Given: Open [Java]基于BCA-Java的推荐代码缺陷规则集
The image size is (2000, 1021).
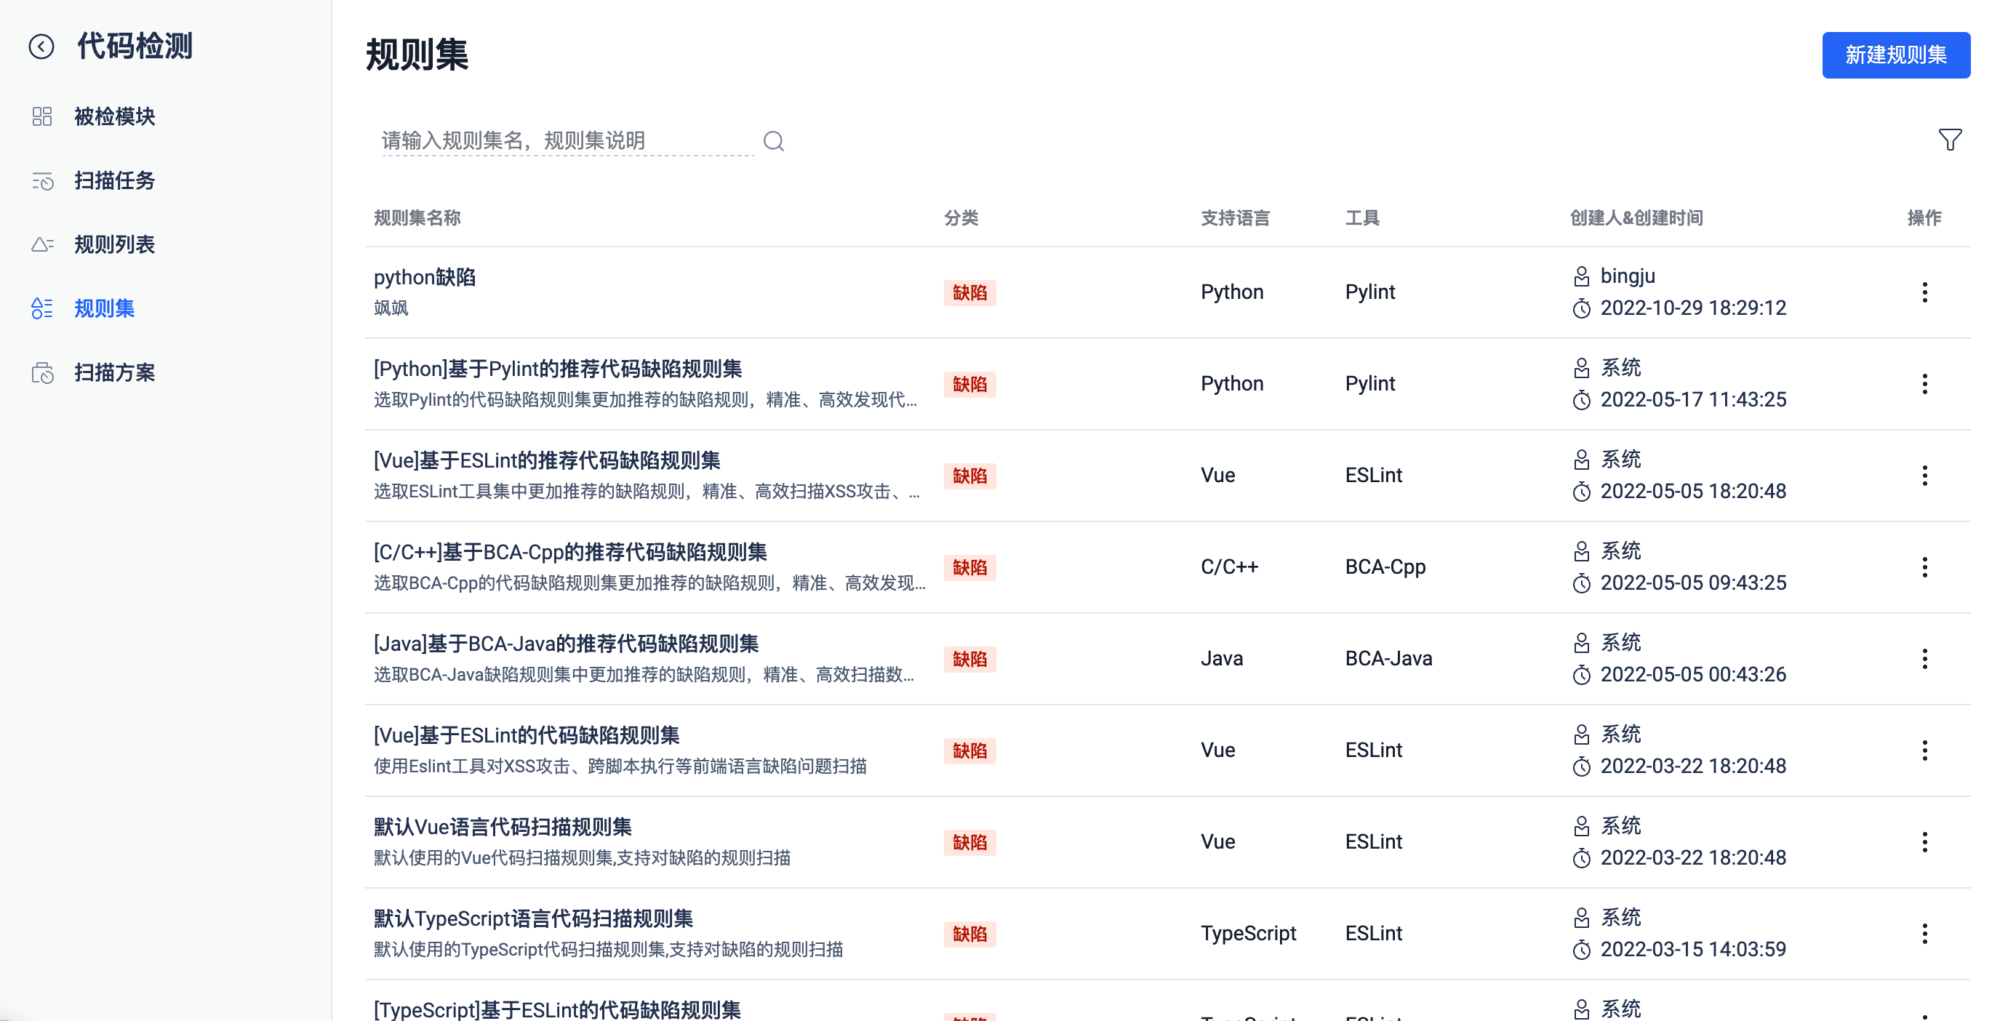Looking at the screenshot, I should (x=566, y=644).
